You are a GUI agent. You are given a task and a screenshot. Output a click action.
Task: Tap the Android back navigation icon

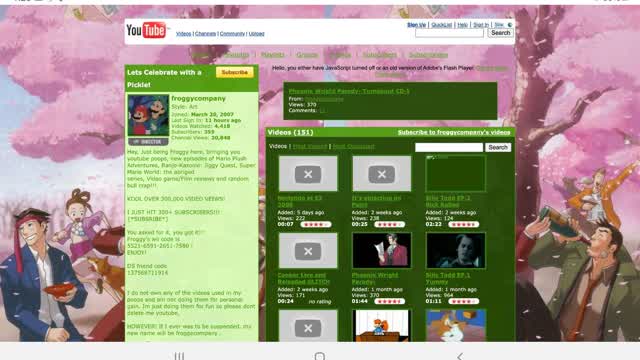click(x=460, y=356)
